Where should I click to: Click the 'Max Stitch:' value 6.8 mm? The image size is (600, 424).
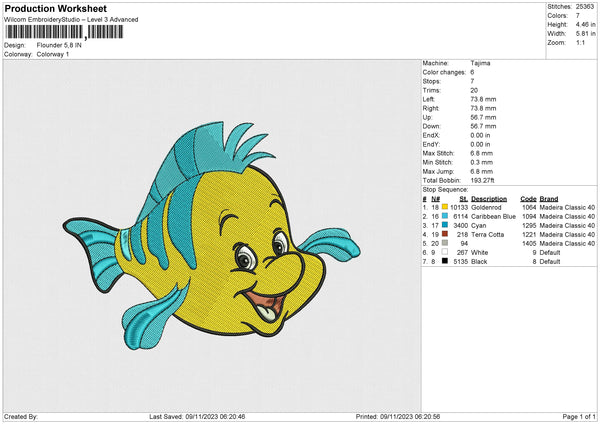click(x=482, y=153)
